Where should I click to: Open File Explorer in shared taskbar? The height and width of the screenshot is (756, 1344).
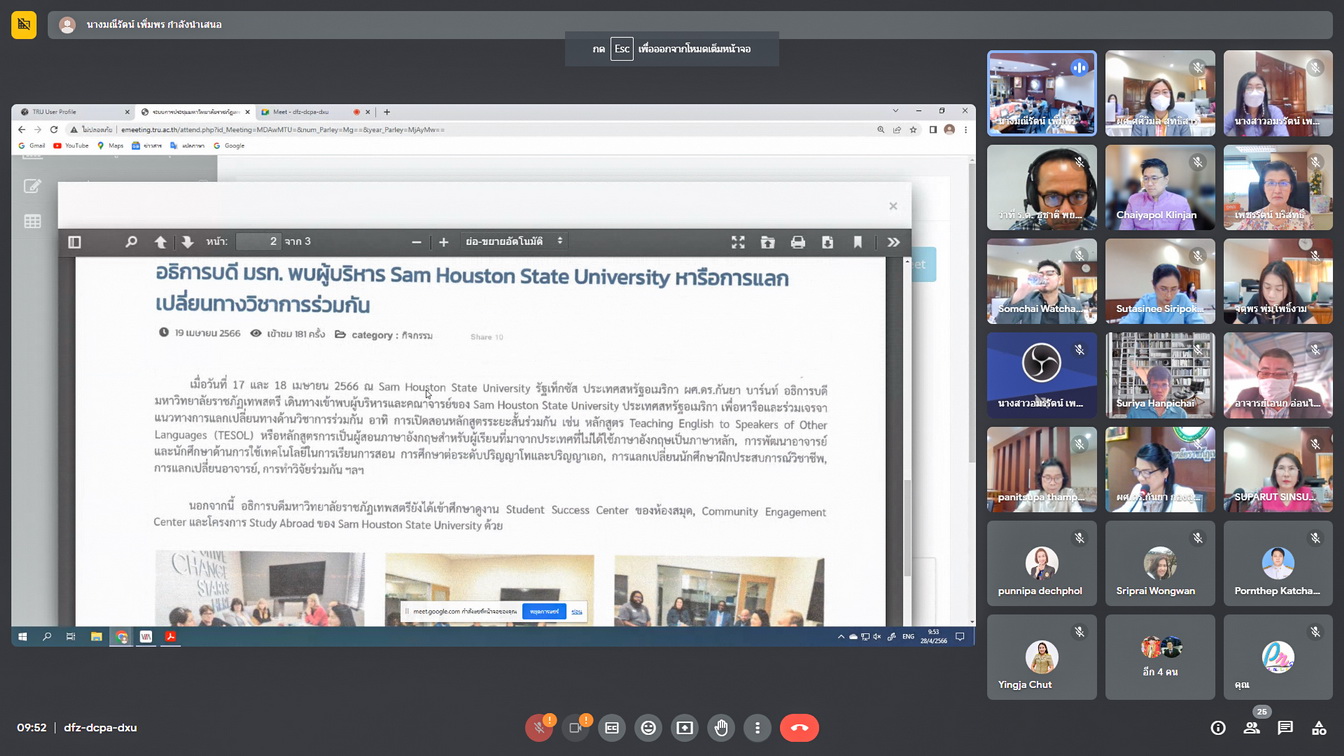coord(96,636)
